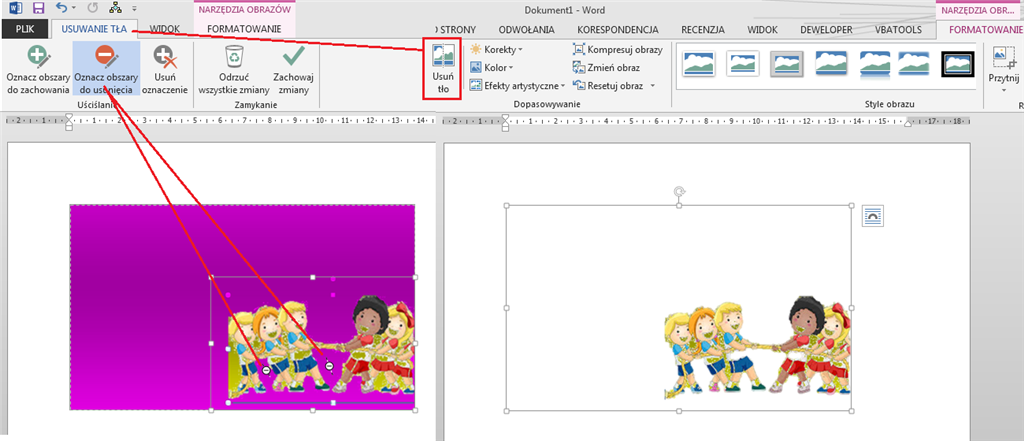Apply the black double-frame picture style
The image size is (1024, 441).
tap(958, 64)
